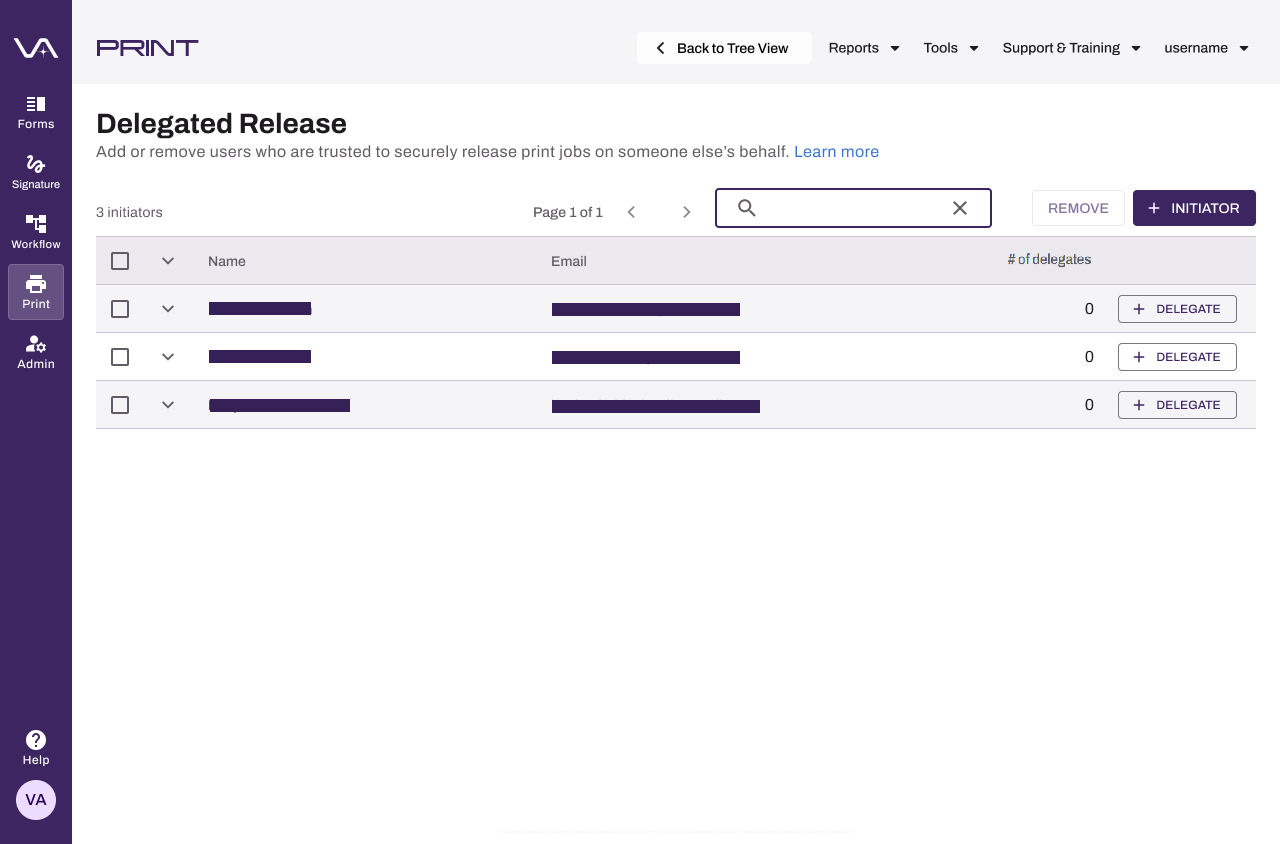Open the Forms section in sidebar

click(36, 112)
